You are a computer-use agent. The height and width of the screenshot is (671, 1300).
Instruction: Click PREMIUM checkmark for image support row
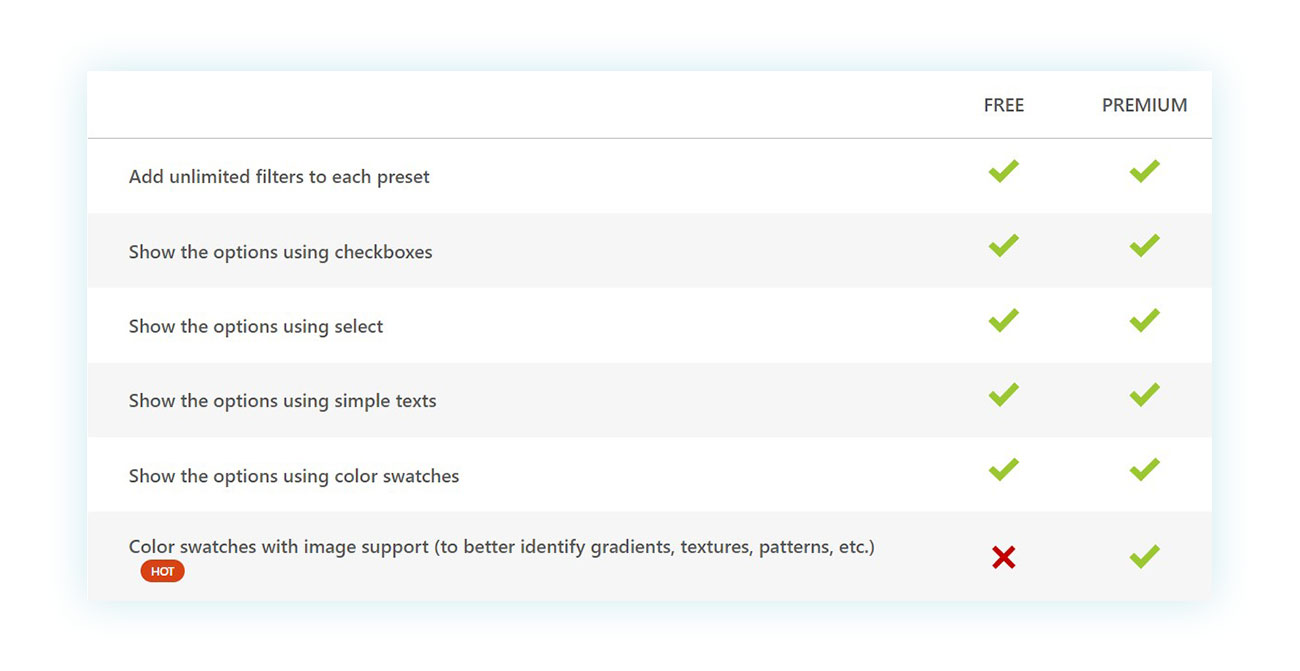point(1144,556)
